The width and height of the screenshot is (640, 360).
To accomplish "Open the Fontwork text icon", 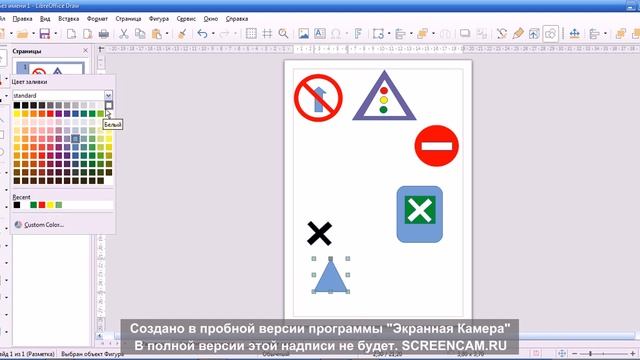I will 358,33.
